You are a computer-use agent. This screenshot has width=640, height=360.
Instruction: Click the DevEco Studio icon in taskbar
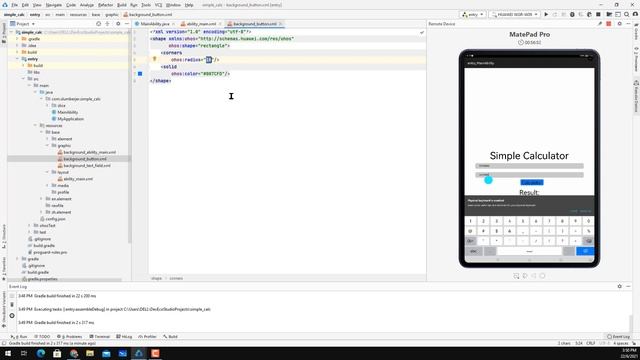pyautogui.click(x=139, y=353)
